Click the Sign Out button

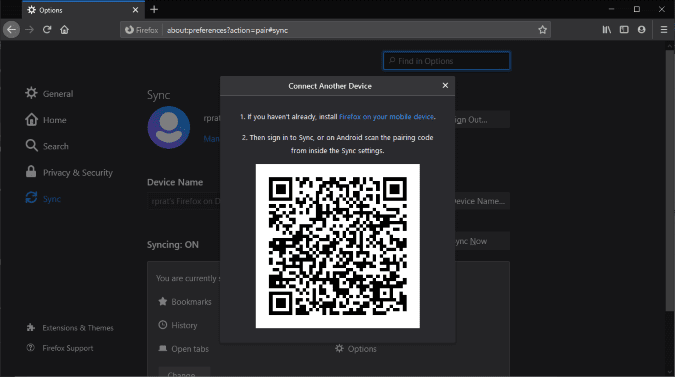pyautogui.click(x=482, y=120)
